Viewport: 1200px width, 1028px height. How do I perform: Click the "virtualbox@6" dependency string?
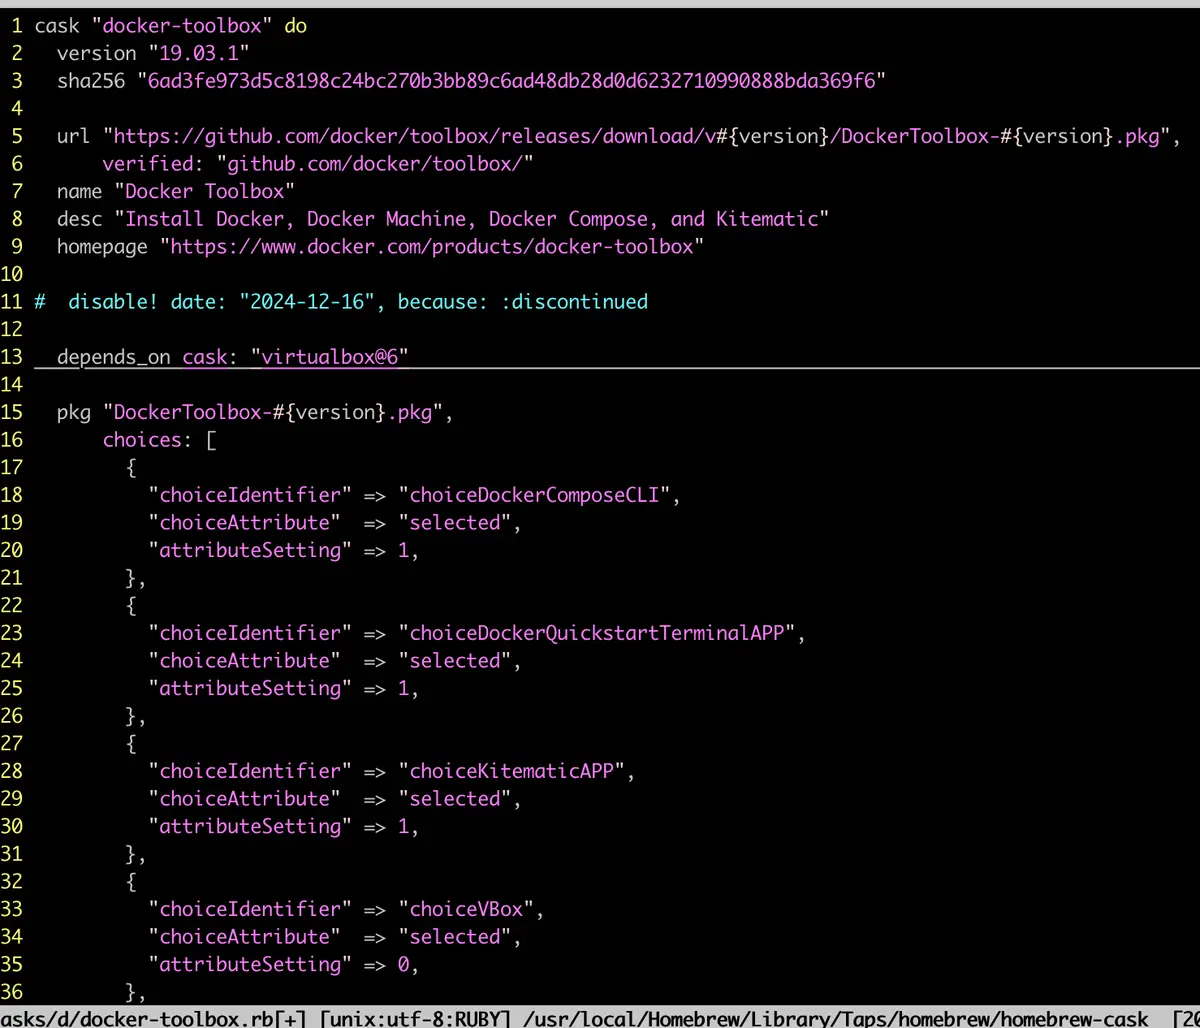pyautogui.click(x=330, y=357)
